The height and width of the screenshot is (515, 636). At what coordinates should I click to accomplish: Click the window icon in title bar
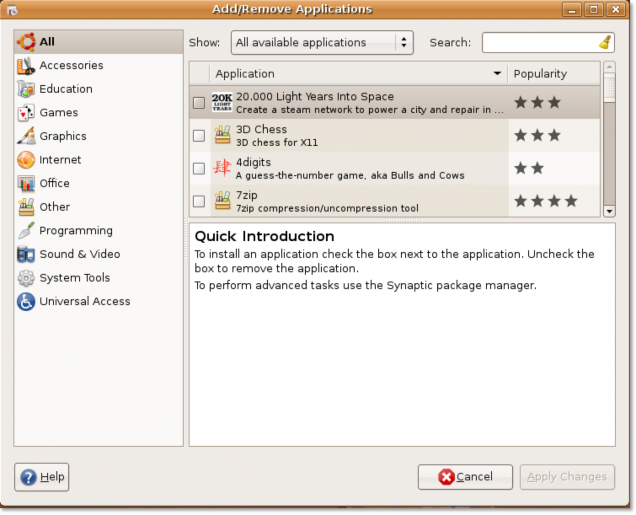(x=12, y=10)
